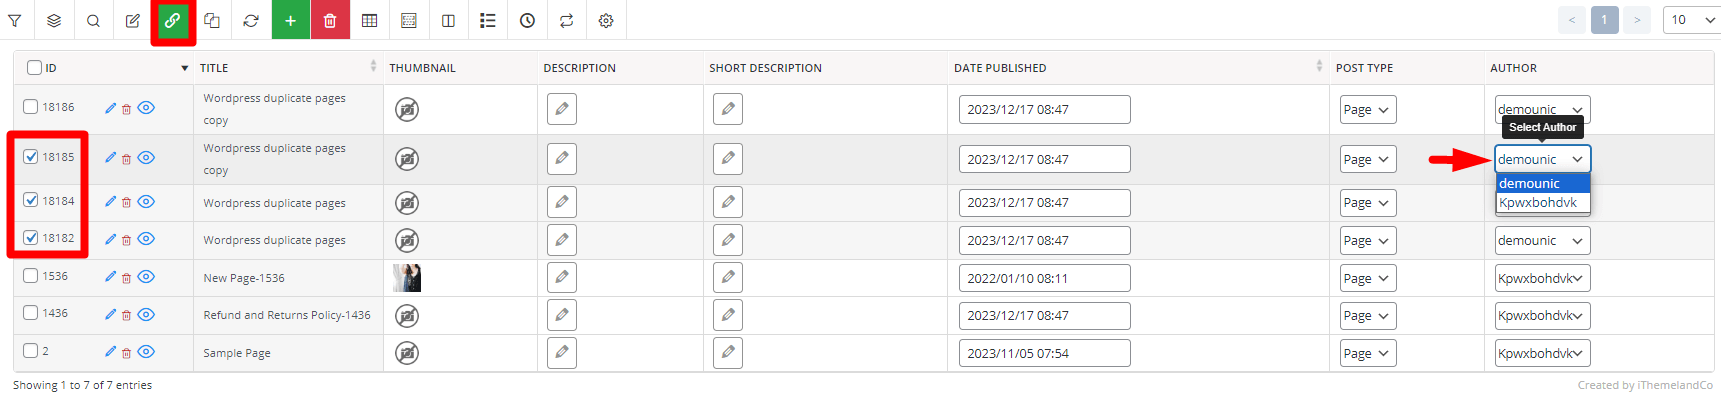Click the red trash delete button in toolbar

click(330, 20)
